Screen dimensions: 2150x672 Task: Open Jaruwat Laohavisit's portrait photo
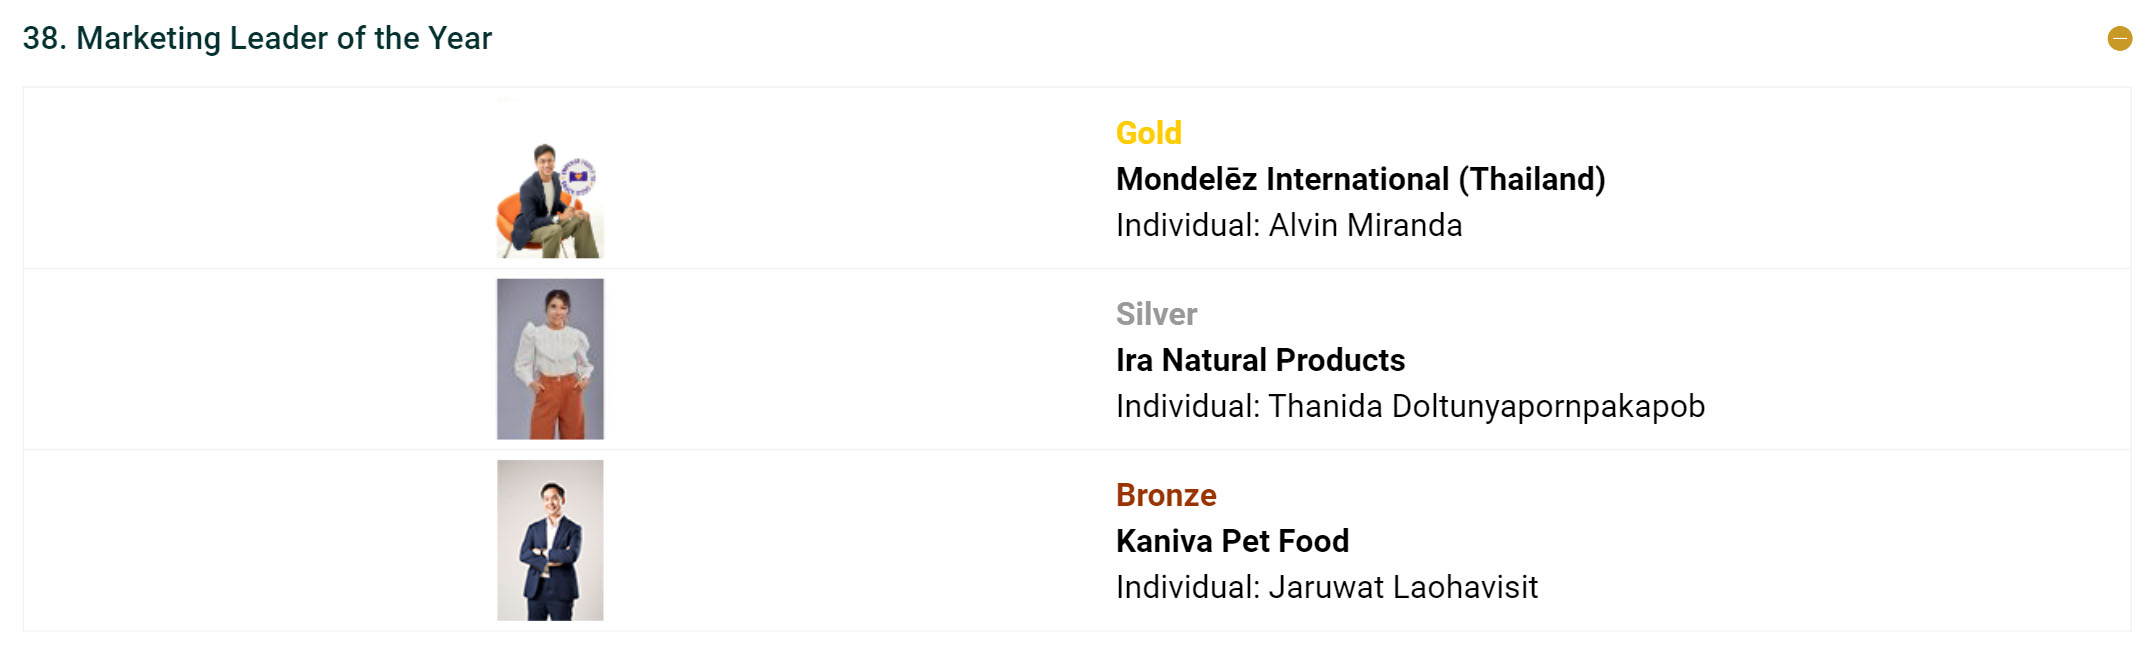tap(550, 540)
